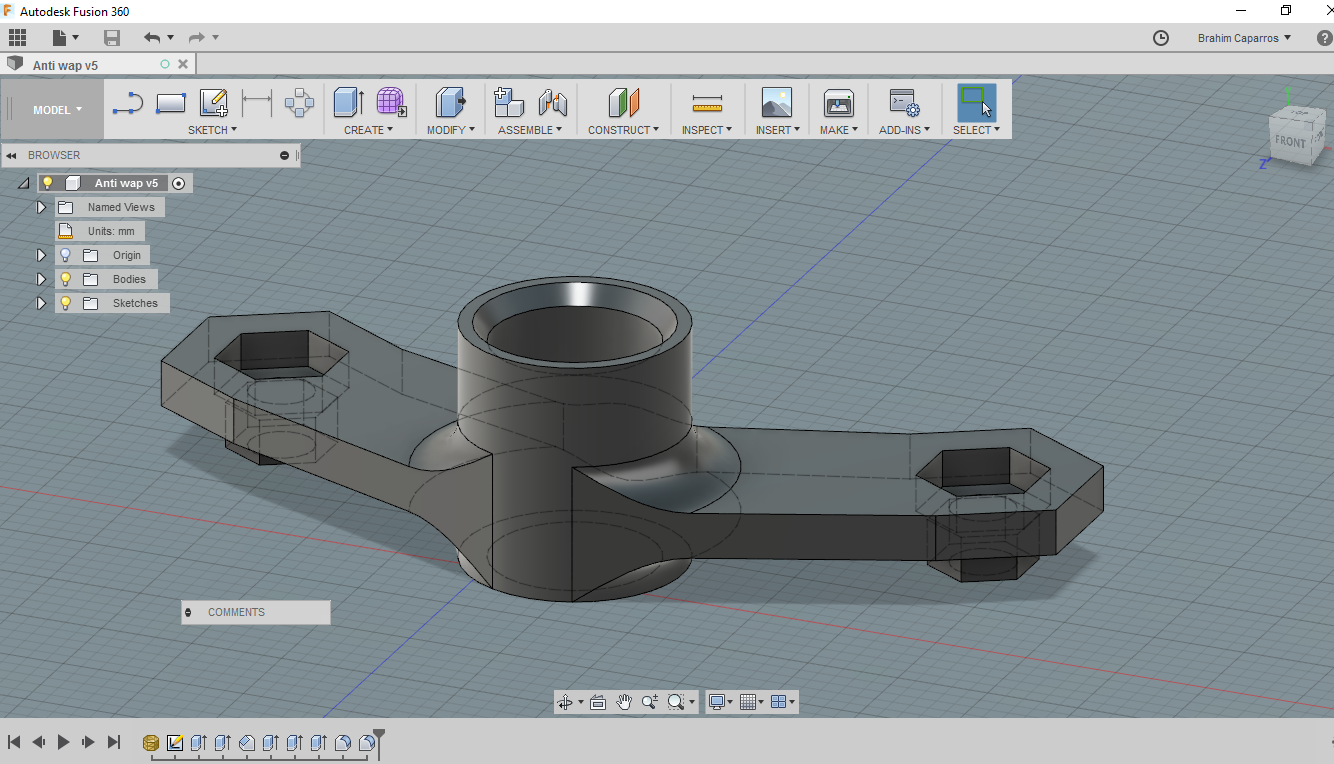The width and height of the screenshot is (1334, 764).
Task: Open the job status clock icon
Action: pyautogui.click(x=1161, y=38)
